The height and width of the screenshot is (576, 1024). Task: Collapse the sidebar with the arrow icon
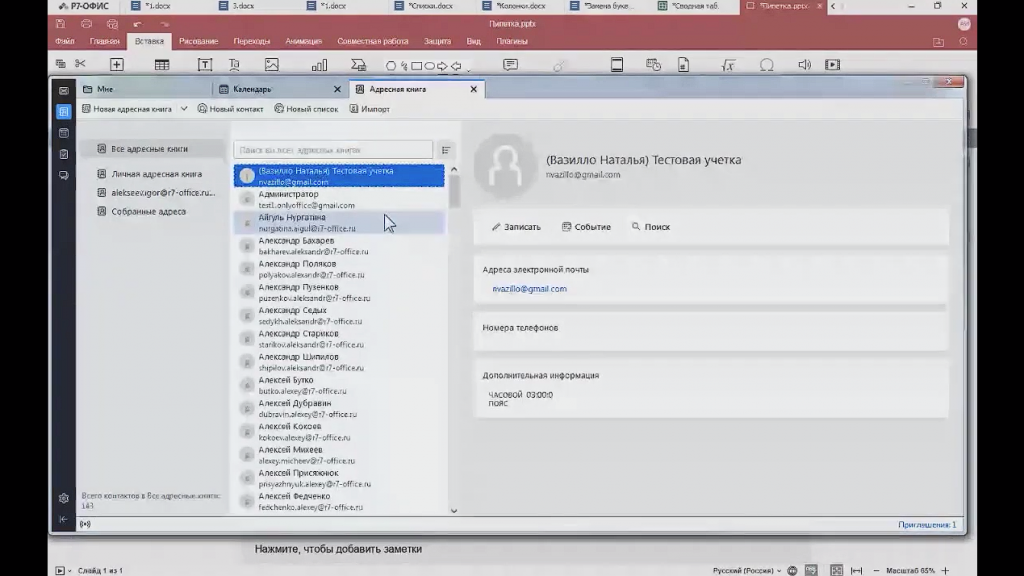(x=63, y=519)
